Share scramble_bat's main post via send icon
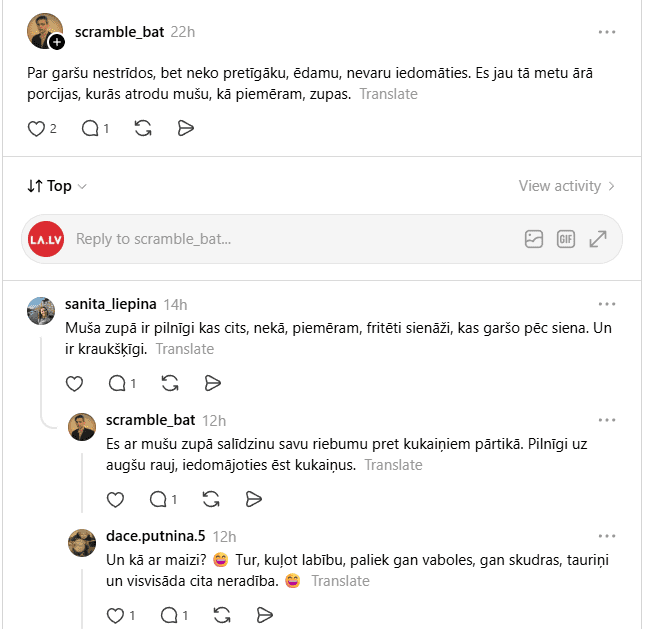This screenshot has height=629, width=646. point(185,128)
